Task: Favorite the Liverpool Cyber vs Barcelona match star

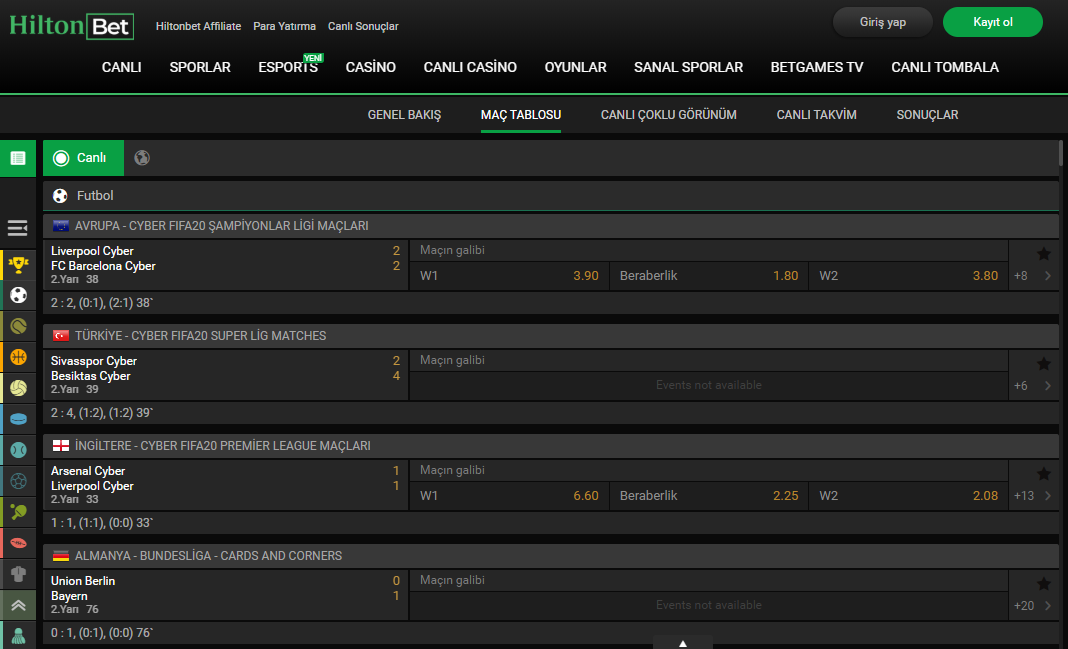Action: click(1043, 254)
